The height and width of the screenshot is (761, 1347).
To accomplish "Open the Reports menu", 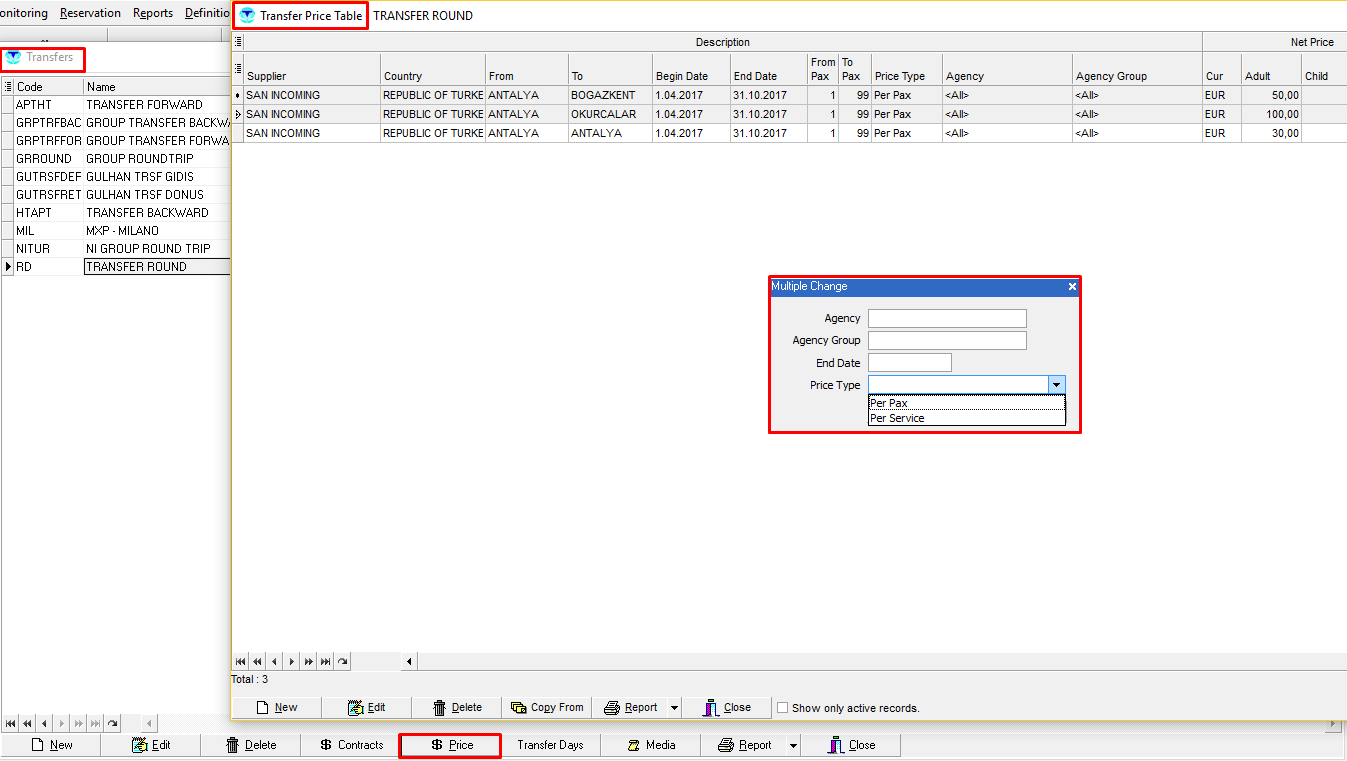I will 153,13.
